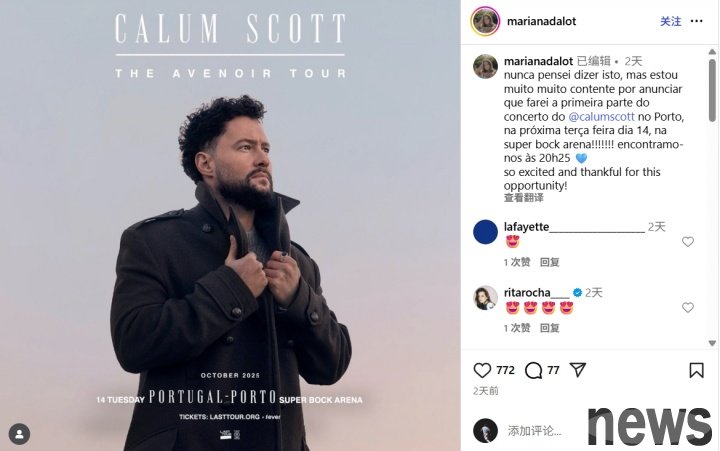Click comments scrollbar down arrow
720x451 pixels.
(x=712, y=343)
